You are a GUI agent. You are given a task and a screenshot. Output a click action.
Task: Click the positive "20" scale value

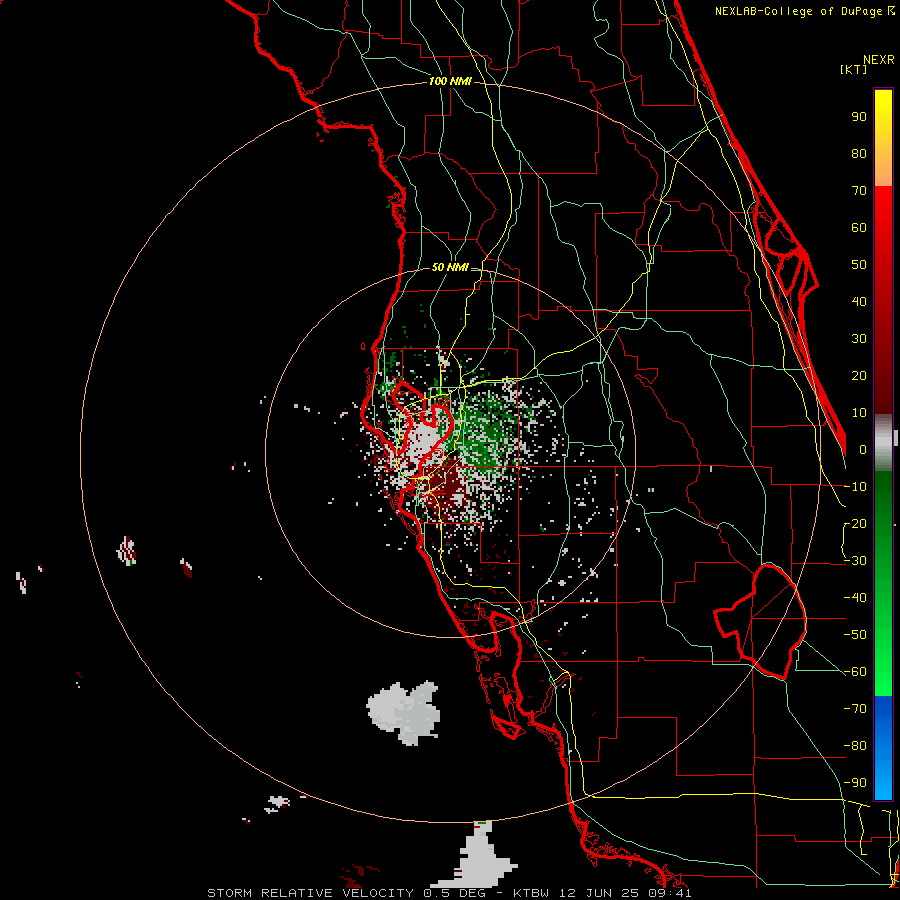pos(859,375)
